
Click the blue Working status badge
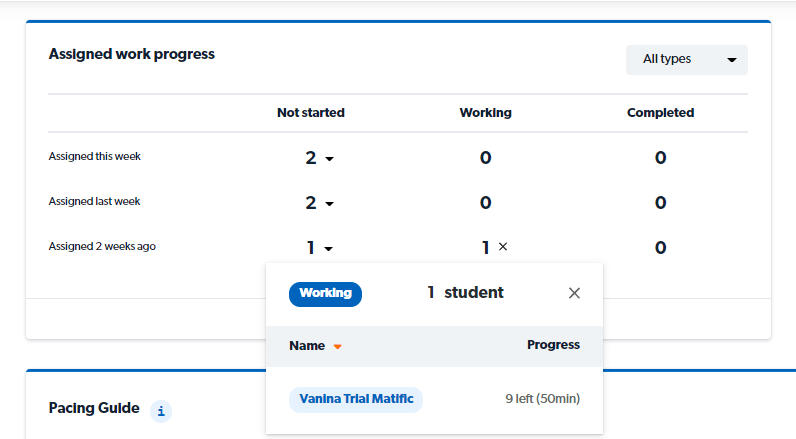(325, 294)
